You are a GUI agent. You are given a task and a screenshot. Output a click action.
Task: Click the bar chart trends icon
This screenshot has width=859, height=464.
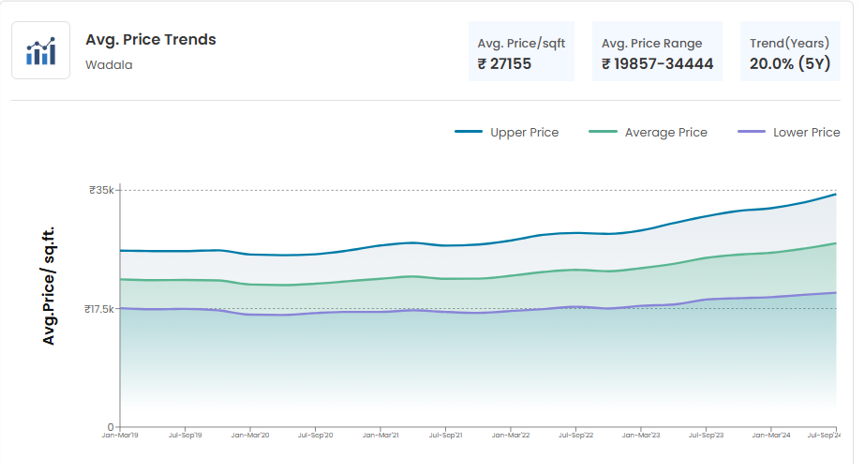pyautogui.click(x=41, y=51)
